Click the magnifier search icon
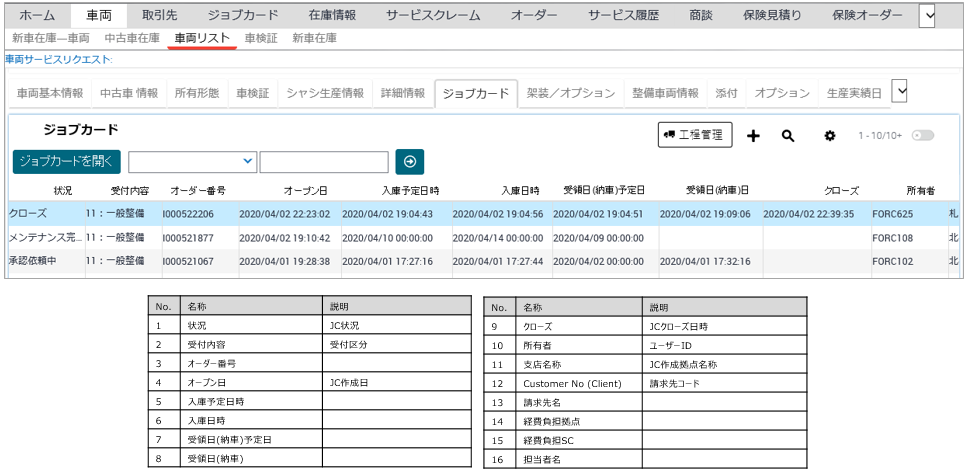This screenshot has width=968, height=475. (x=788, y=136)
